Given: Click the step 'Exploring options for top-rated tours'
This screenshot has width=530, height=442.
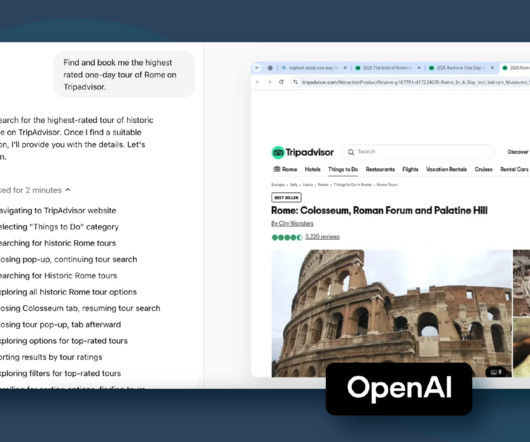Looking at the screenshot, I should [64, 341].
